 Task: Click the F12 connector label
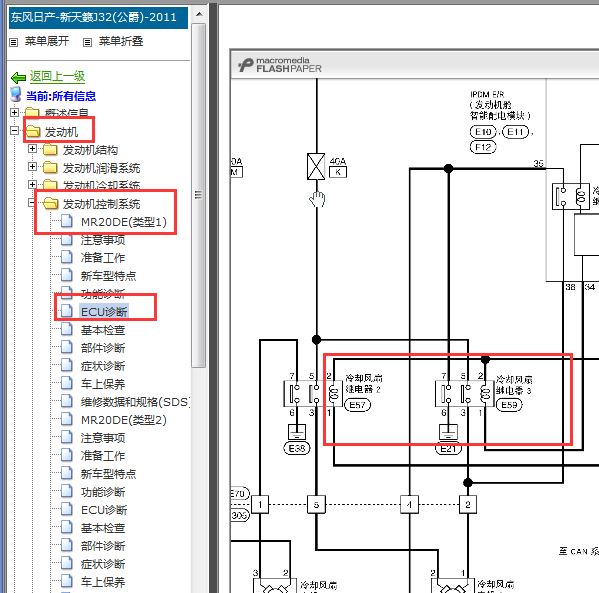point(483,147)
